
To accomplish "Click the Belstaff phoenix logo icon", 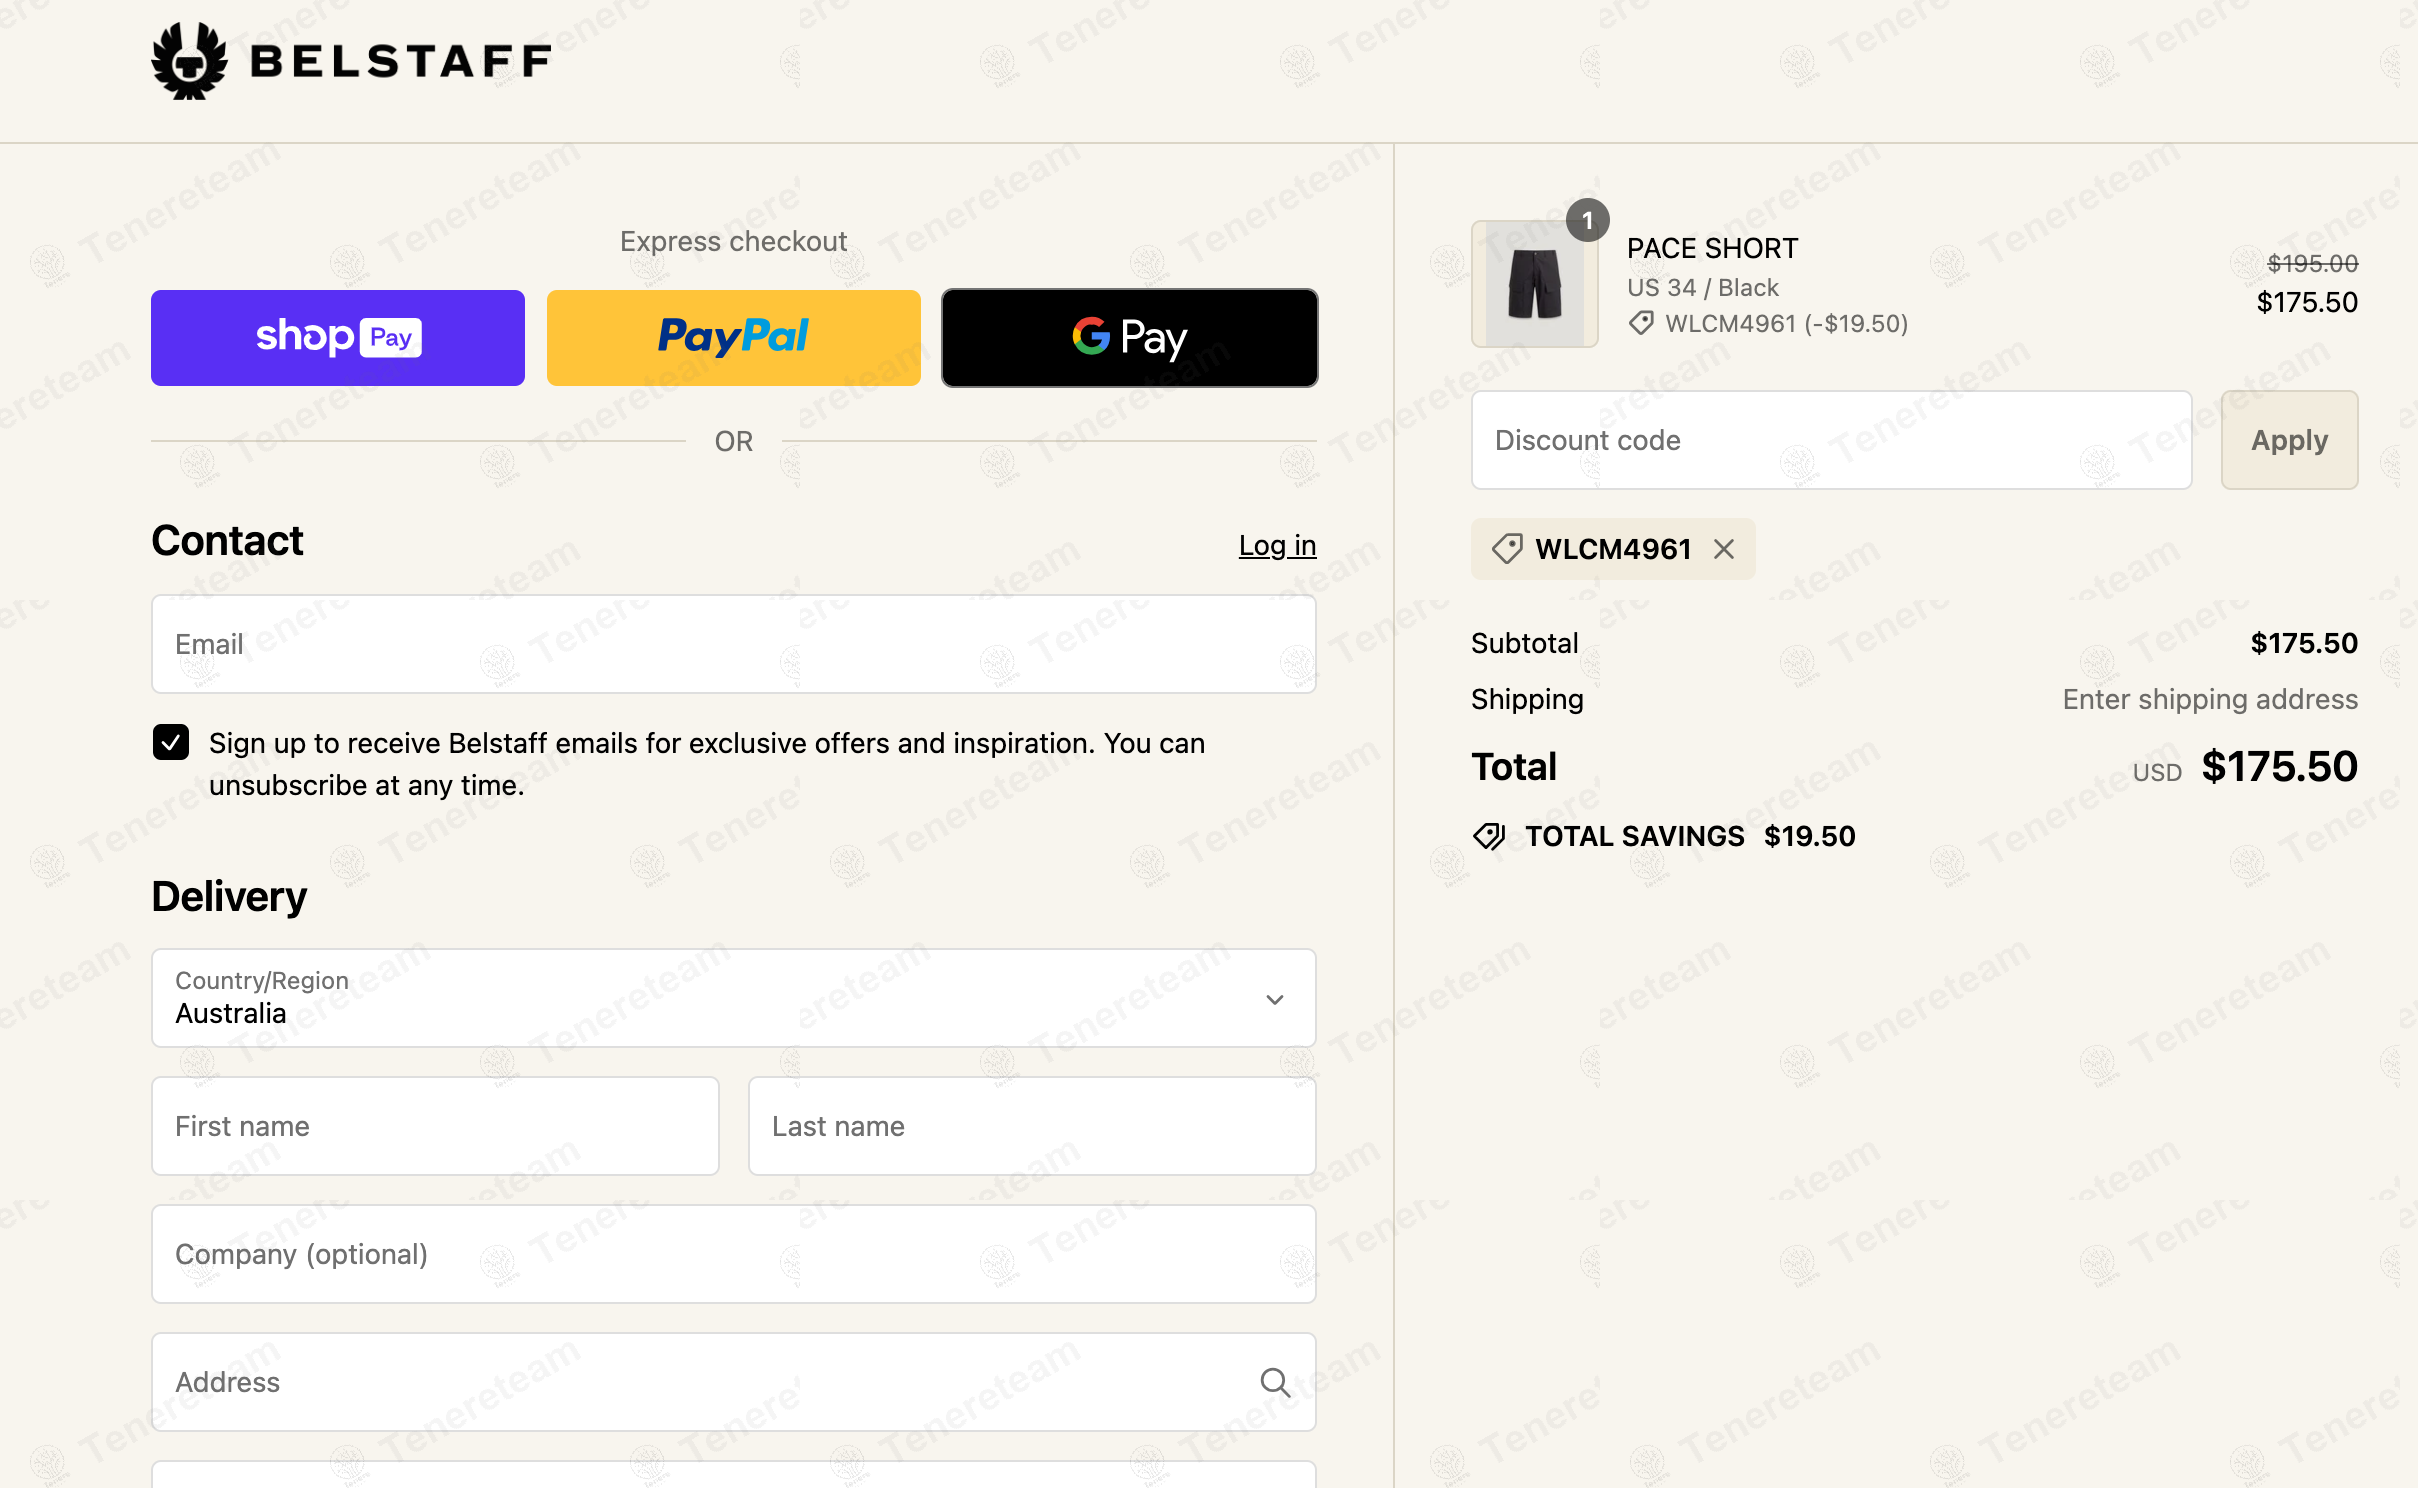I will coord(189,61).
